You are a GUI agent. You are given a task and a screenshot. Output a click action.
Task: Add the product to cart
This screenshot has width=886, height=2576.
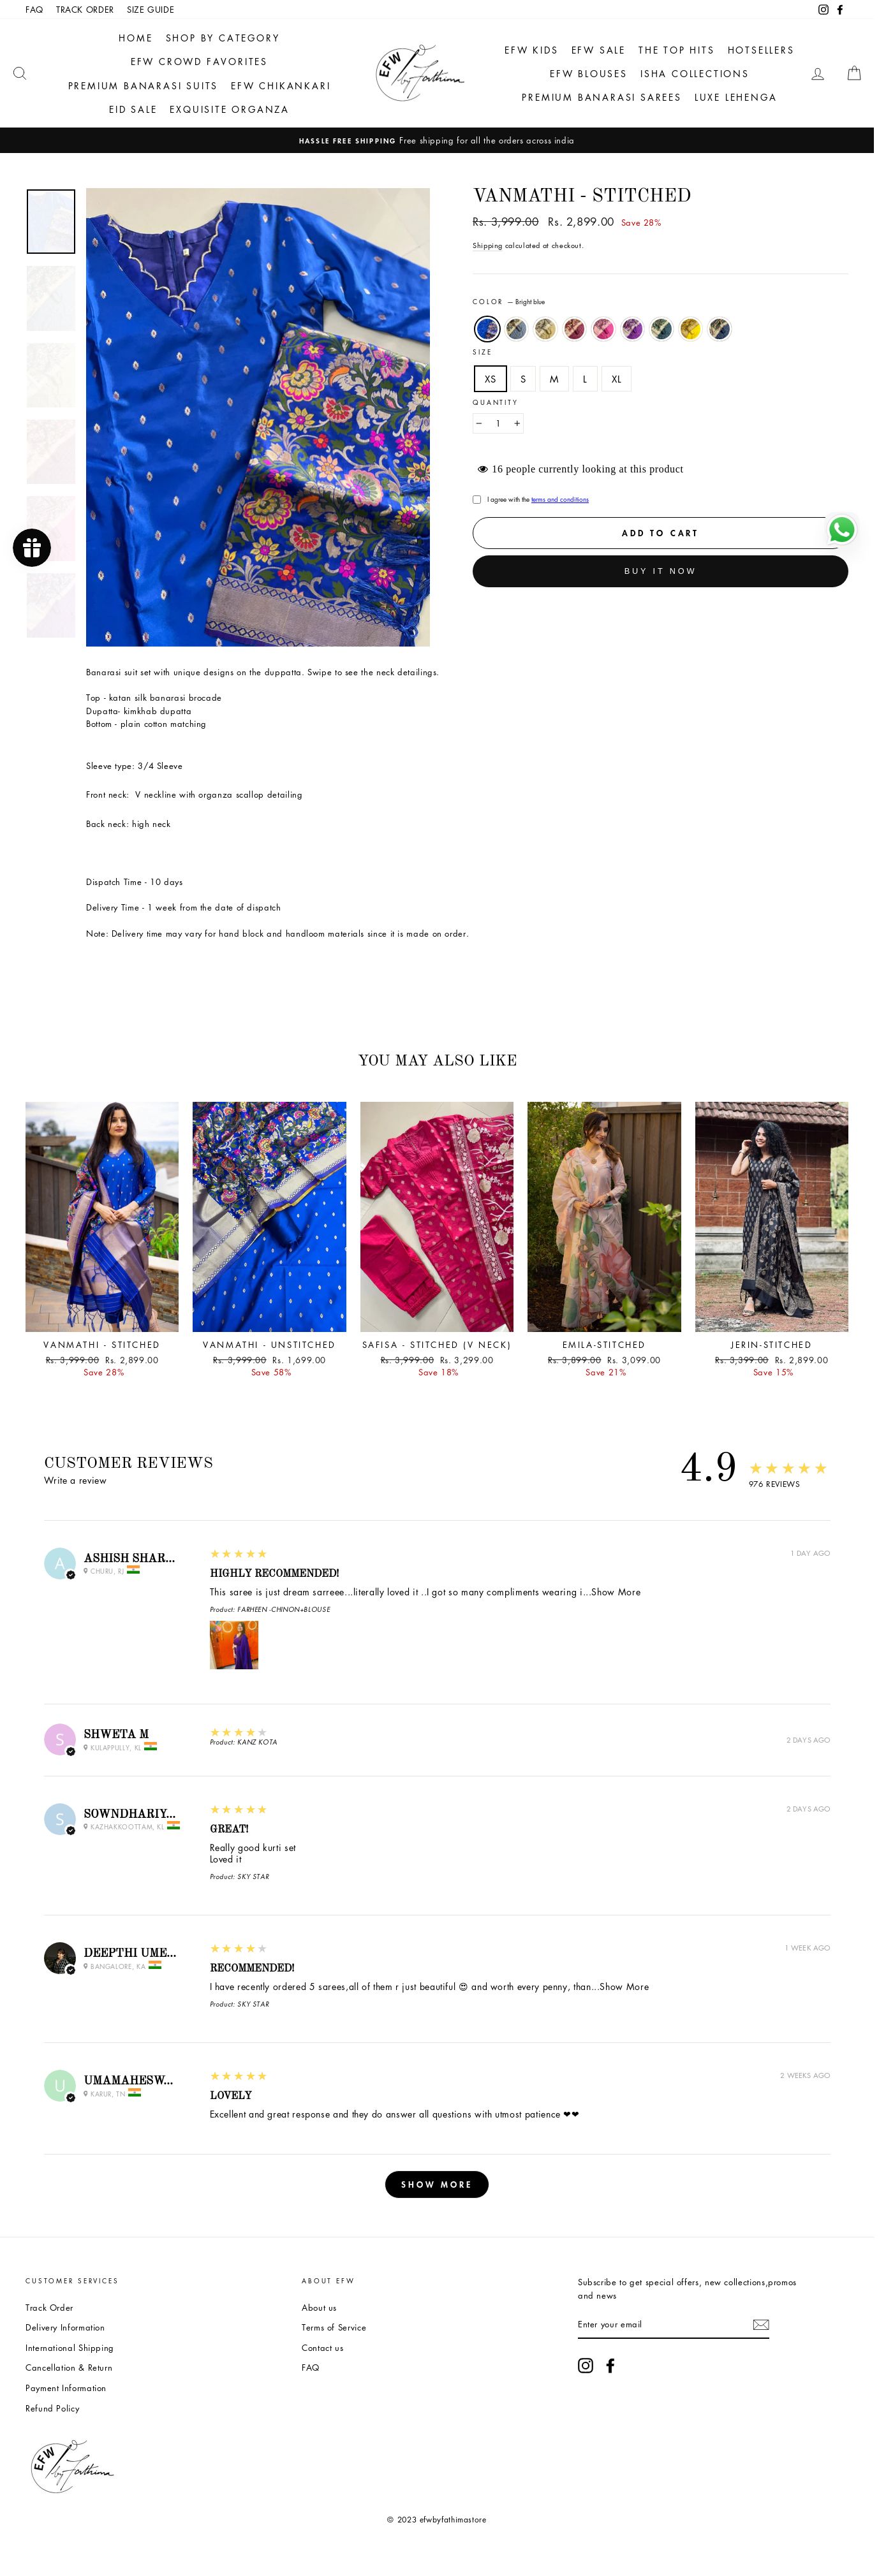click(x=668, y=540)
